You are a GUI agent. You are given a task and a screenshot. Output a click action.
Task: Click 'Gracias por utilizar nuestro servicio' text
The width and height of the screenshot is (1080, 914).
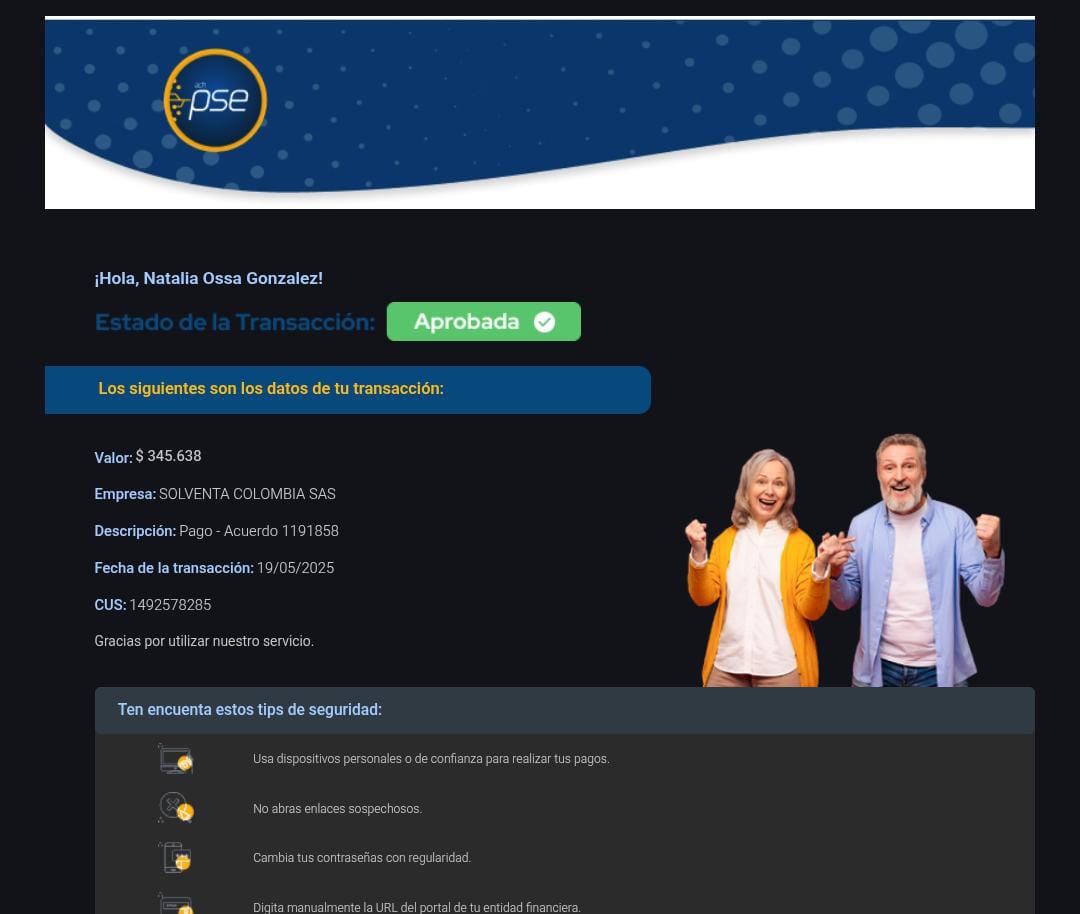click(204, 641)
